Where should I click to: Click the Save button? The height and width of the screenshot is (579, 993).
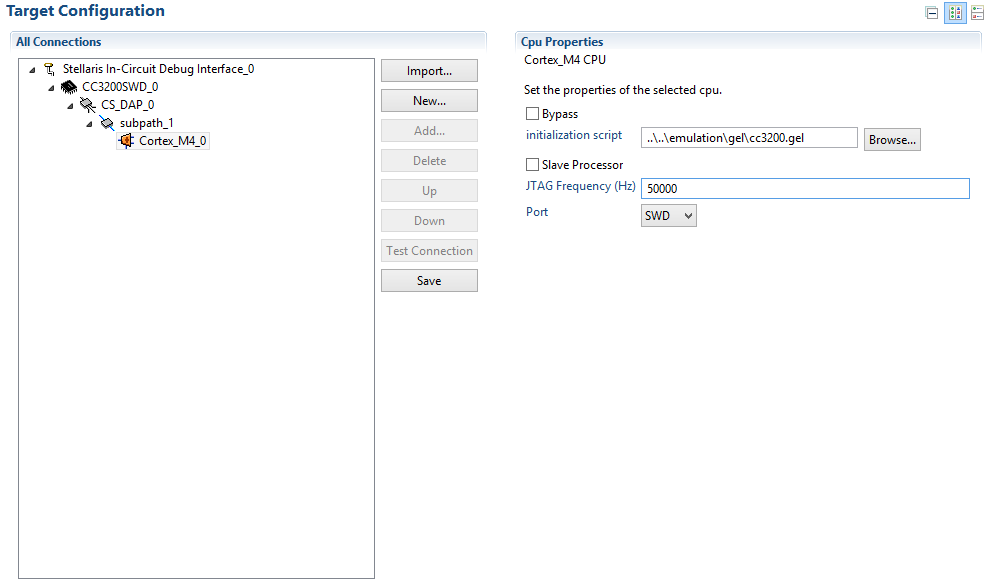coord(429,281)
